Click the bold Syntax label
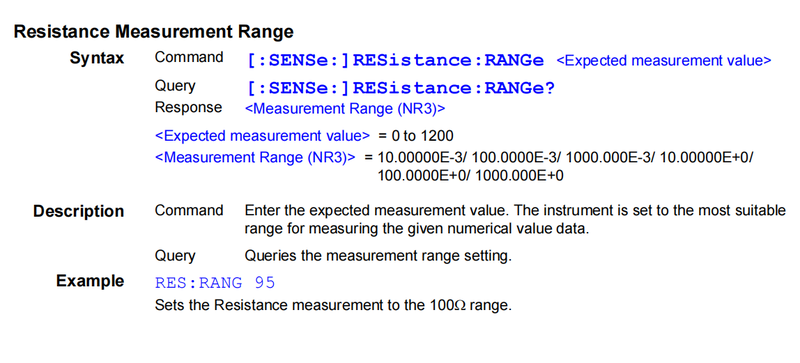The height and width of the screenshot is (363, 800). point(97,58)
